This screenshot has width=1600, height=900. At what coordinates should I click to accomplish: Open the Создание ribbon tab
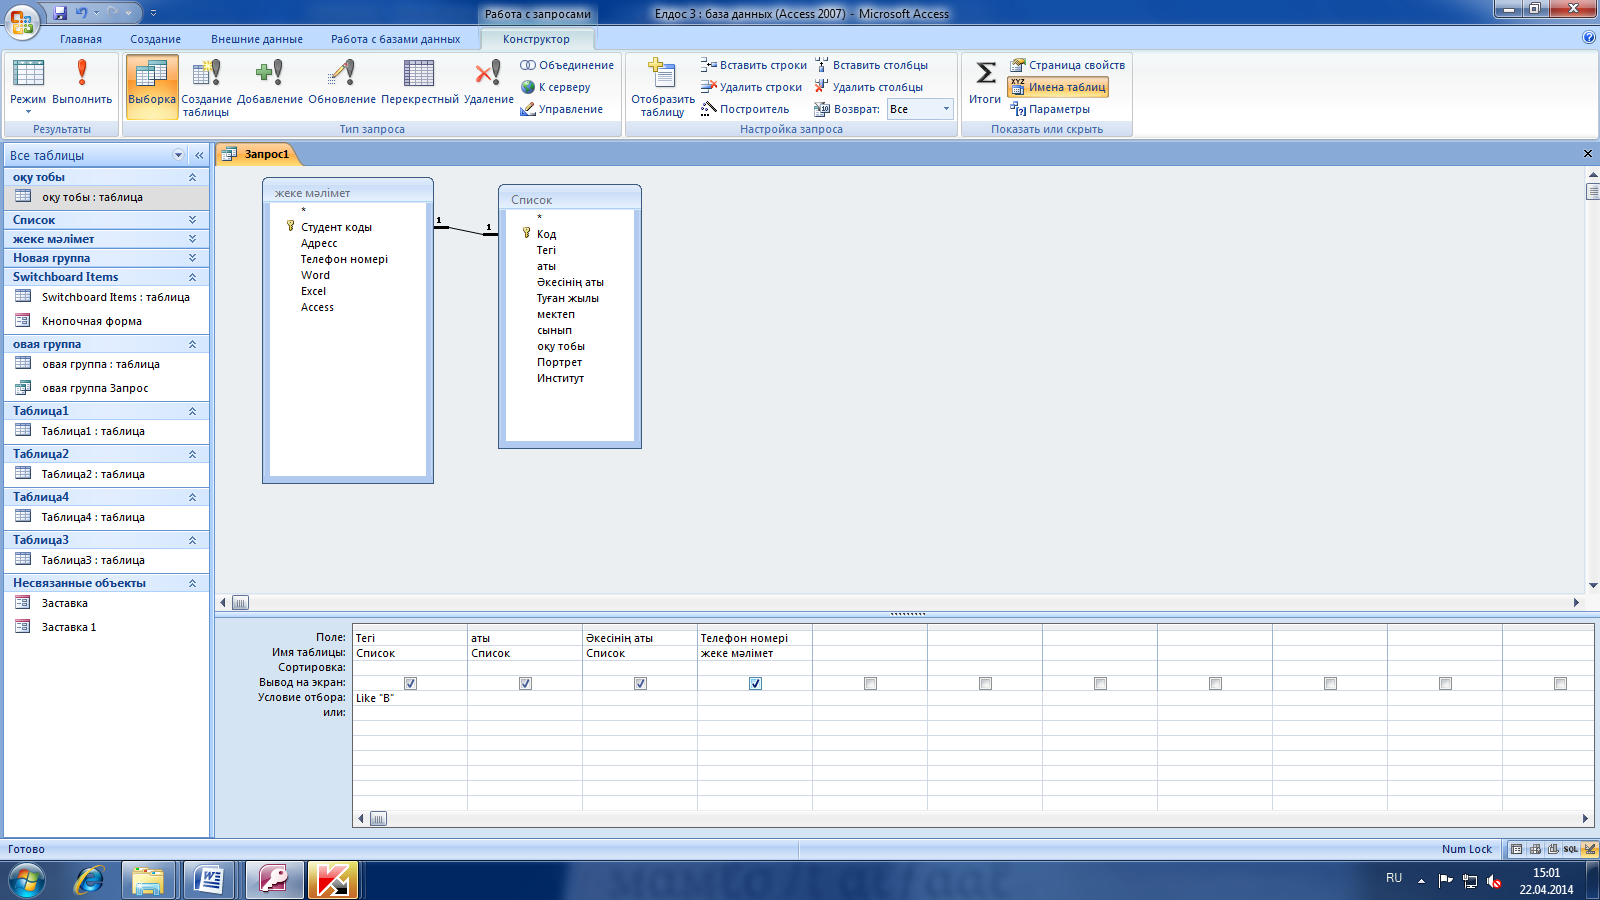[156, 39]
